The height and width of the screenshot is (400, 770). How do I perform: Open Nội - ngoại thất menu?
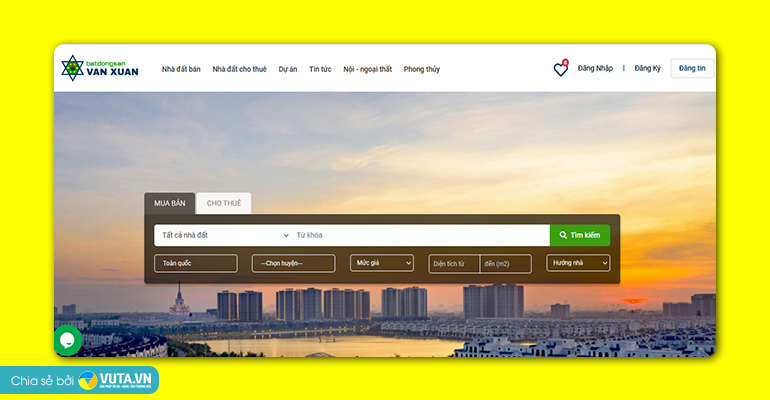[x=367, y=69]
